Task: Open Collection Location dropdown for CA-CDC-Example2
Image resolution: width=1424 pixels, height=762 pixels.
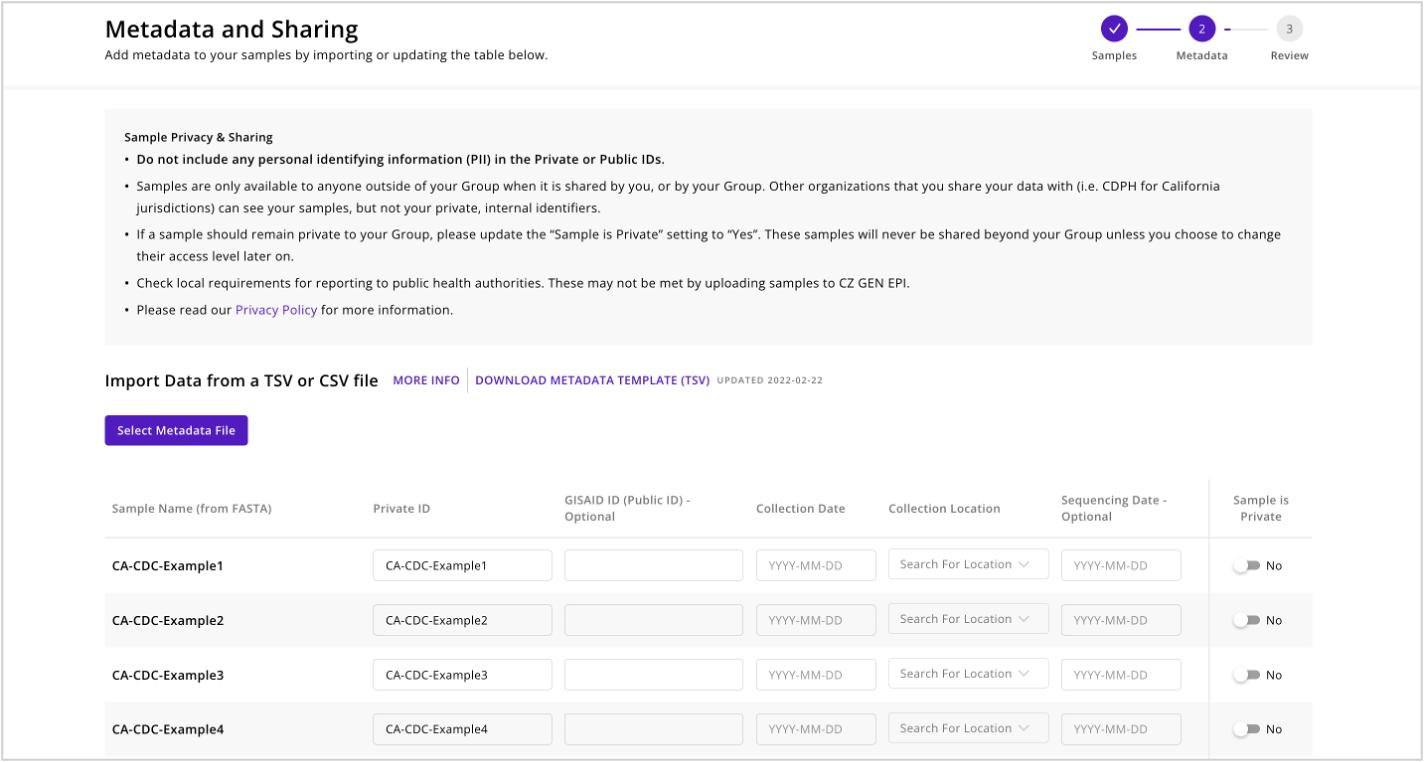Action: [968, 619]
